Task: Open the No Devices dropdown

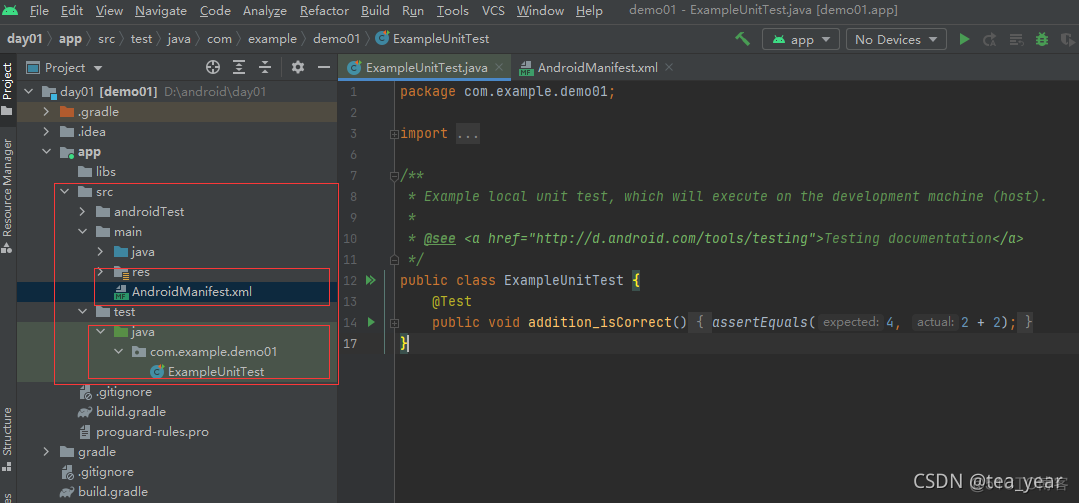Action: point(896,39)
